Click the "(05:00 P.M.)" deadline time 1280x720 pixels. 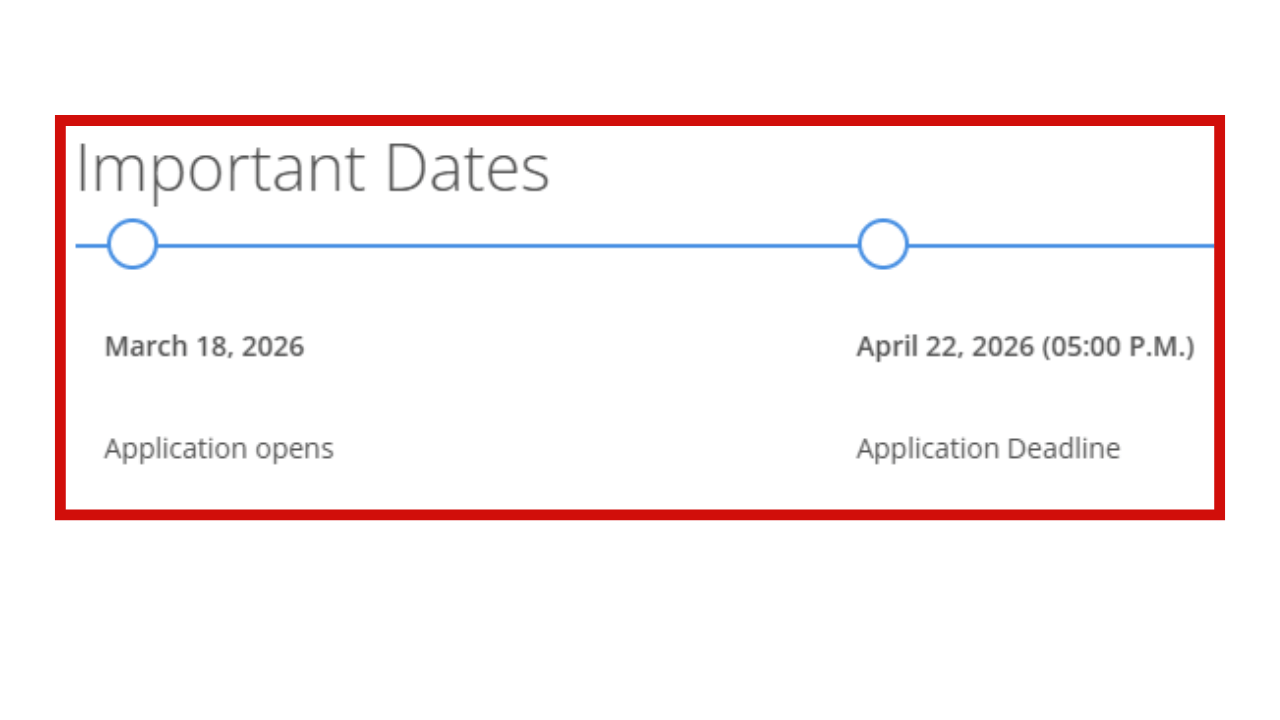[x=1117, y=347]
